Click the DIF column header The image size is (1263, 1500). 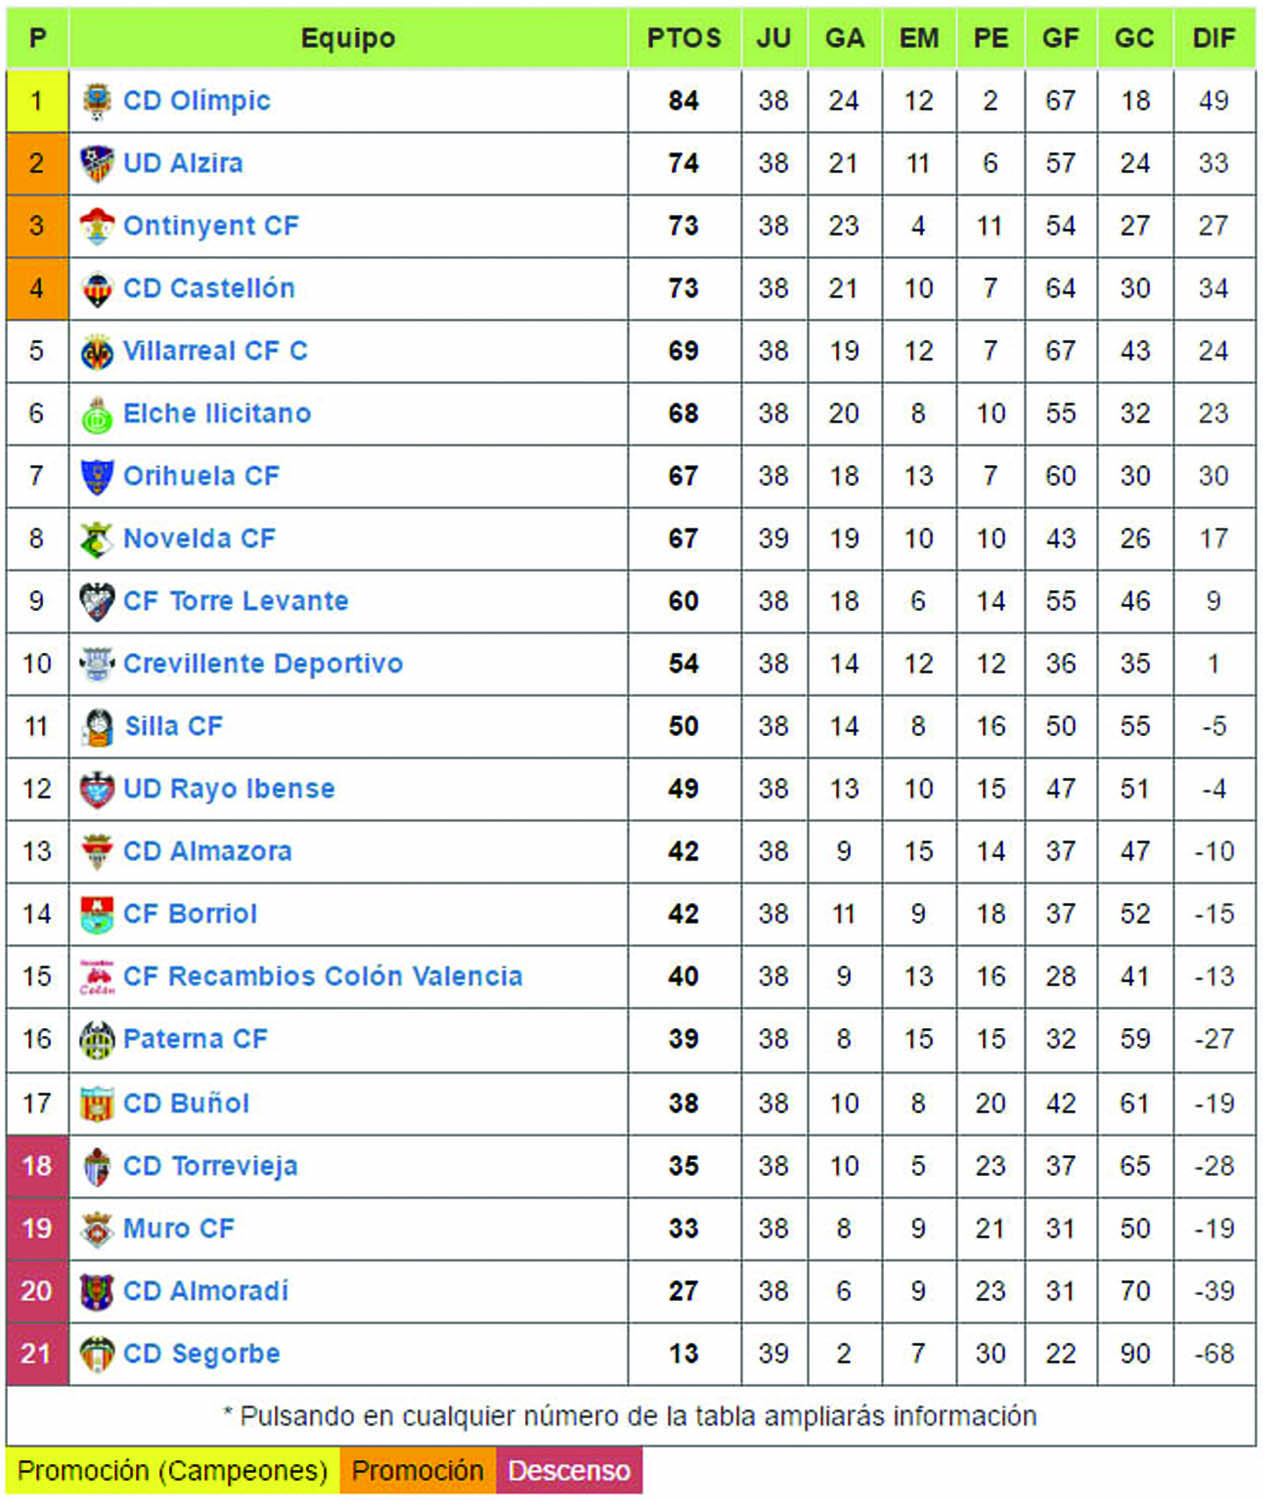pyautogui.click(x=1214, y=39)
